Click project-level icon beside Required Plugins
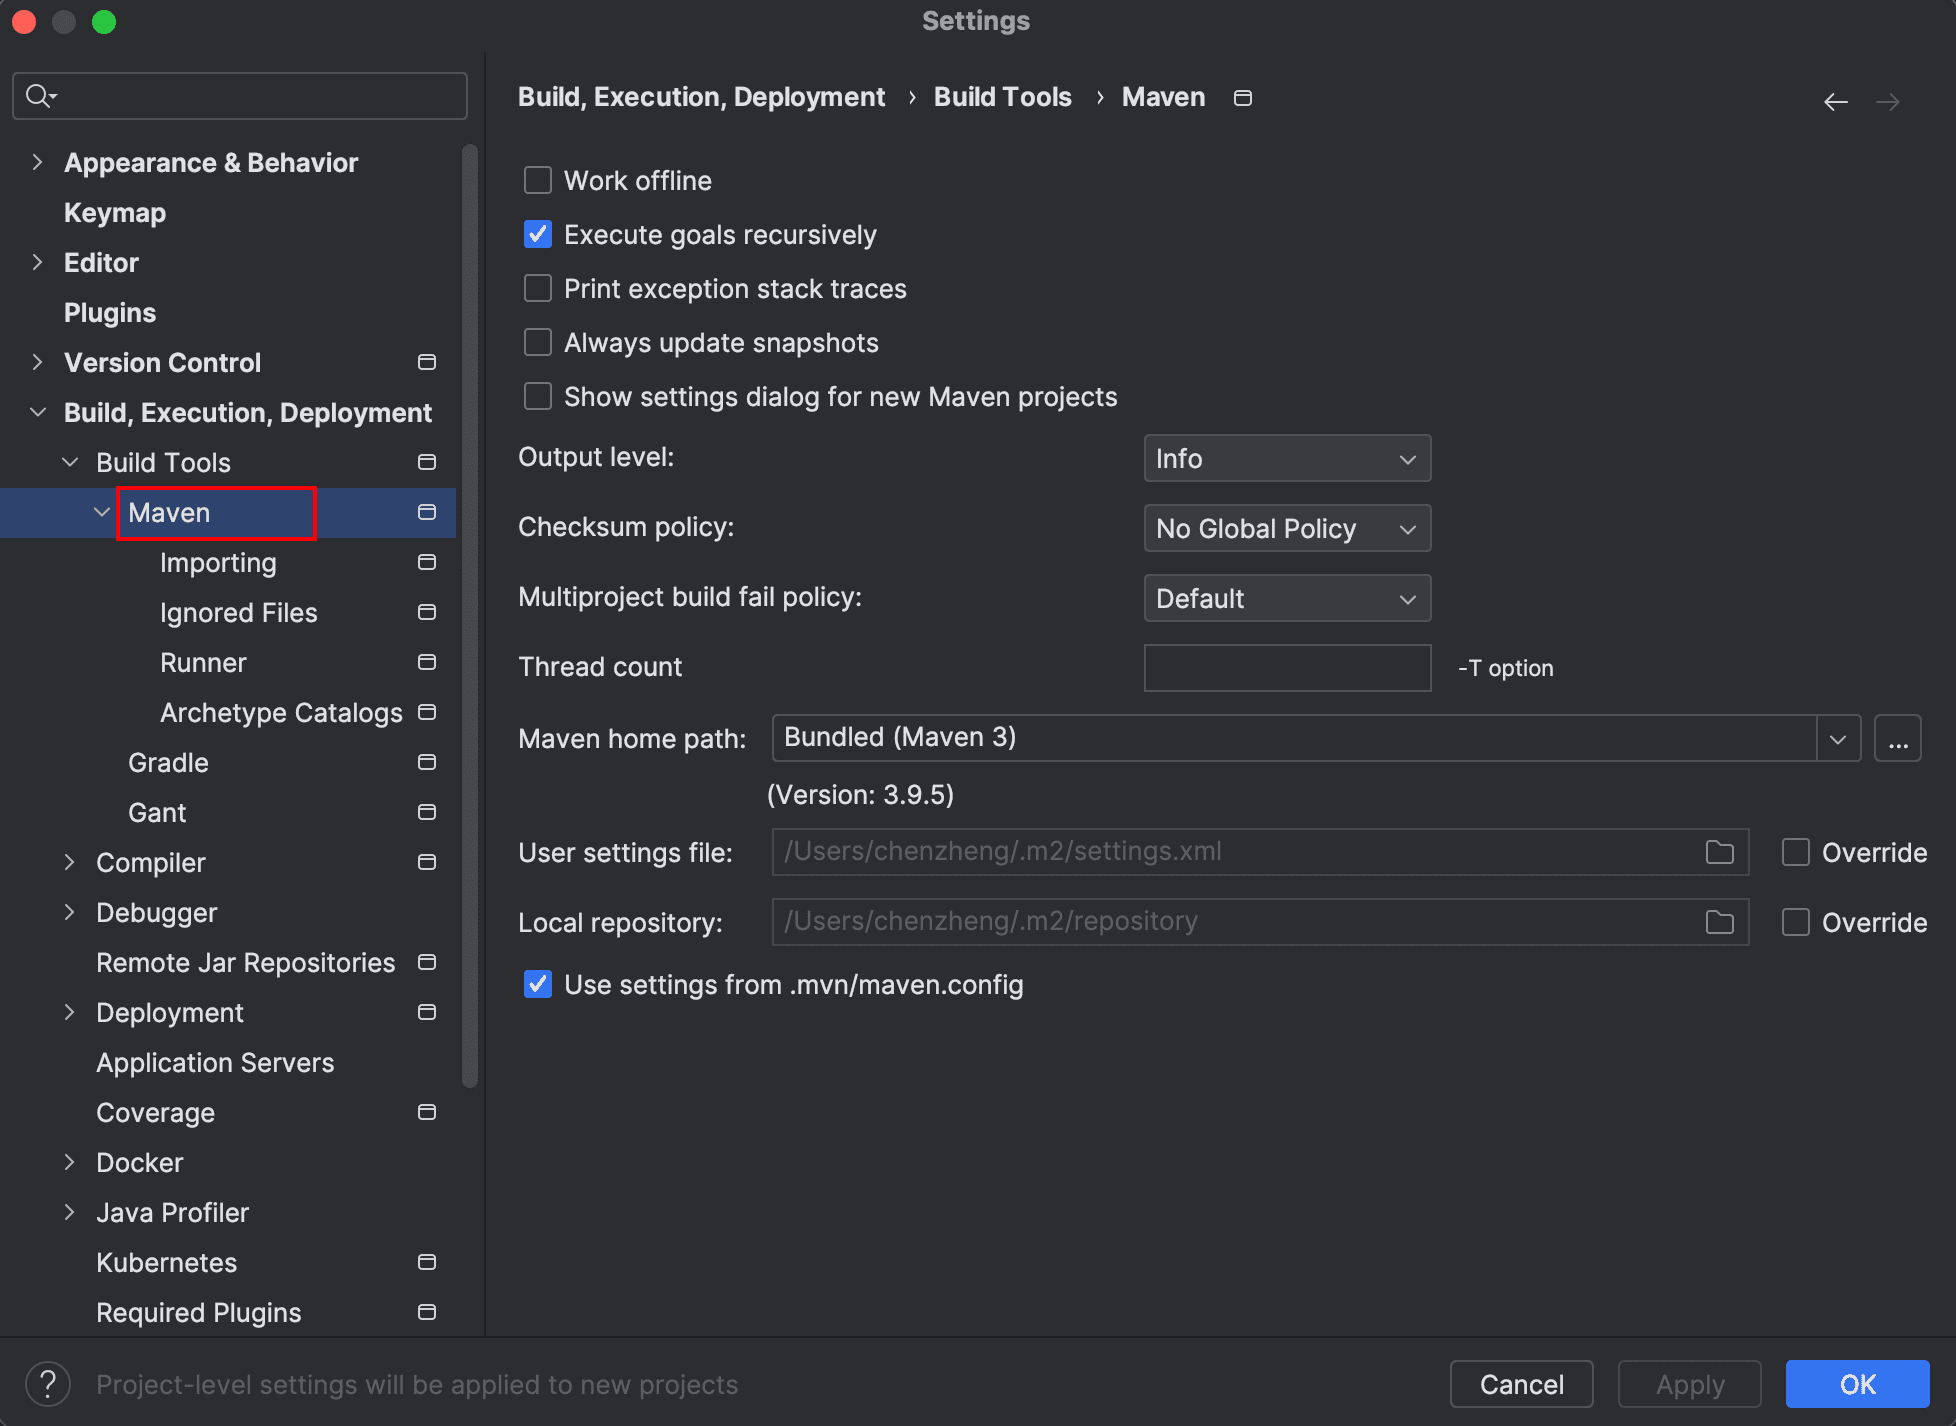Viewport: 1956px width, 1426px height. 427,1312
